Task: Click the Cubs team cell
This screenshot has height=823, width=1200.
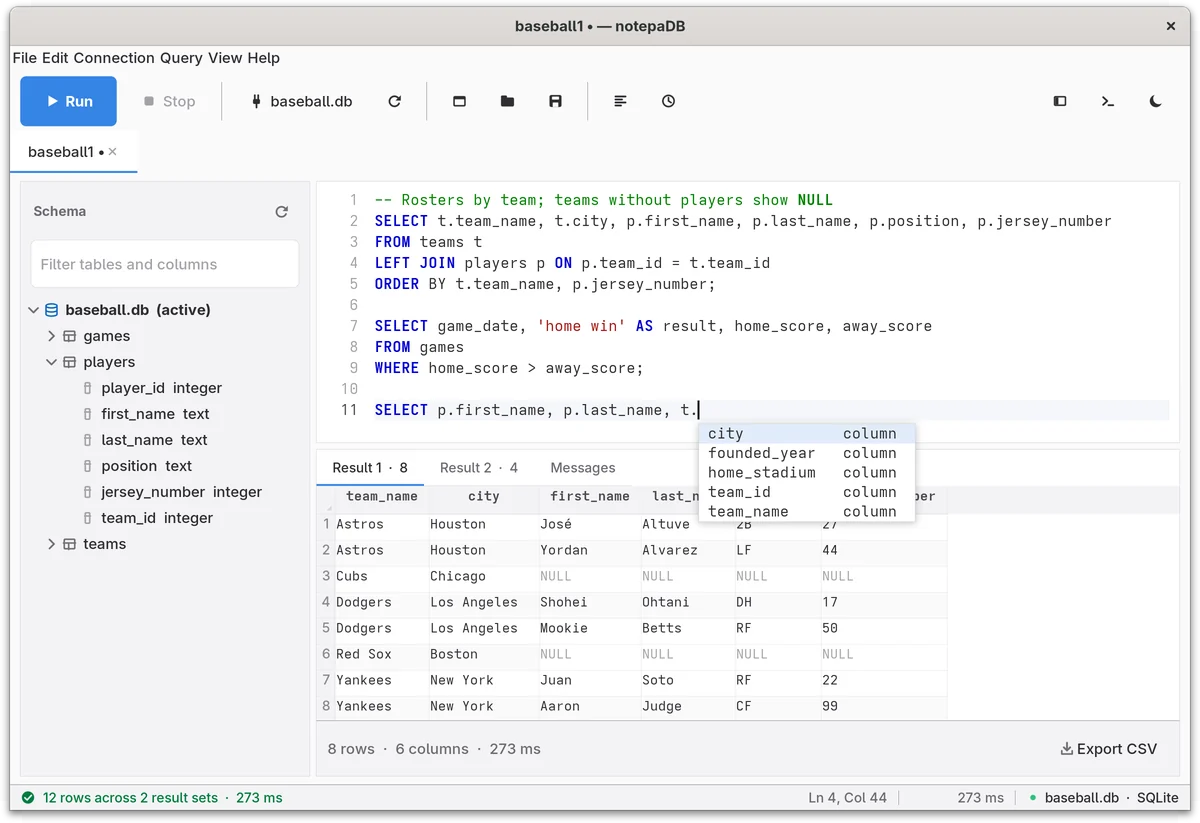Action: tap(380, 576)
